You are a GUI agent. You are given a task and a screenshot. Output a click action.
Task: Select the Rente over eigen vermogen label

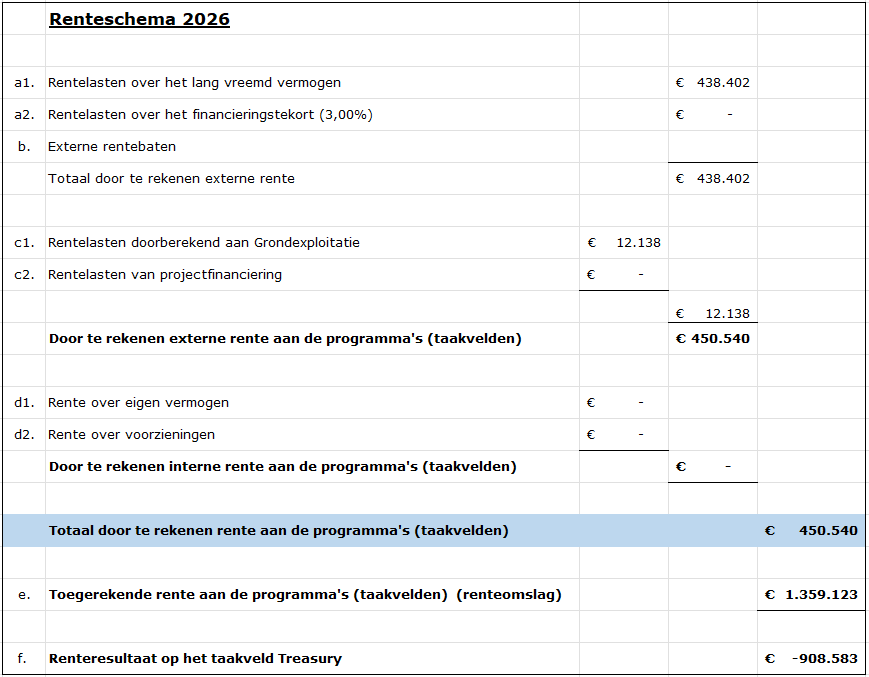coord(138,403)
